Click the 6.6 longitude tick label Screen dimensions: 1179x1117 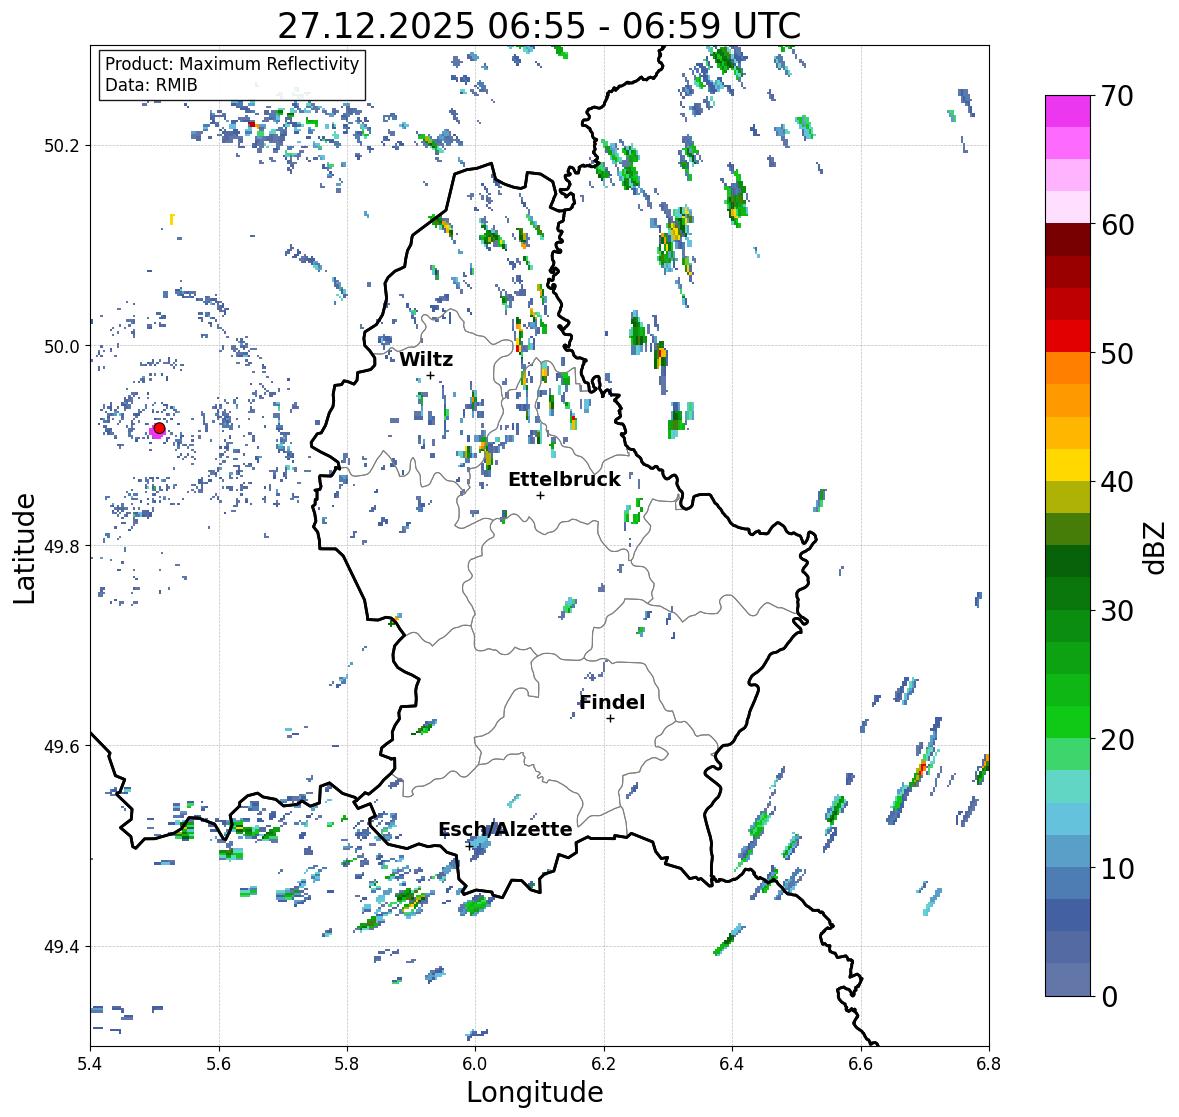tap(861, 1064)
